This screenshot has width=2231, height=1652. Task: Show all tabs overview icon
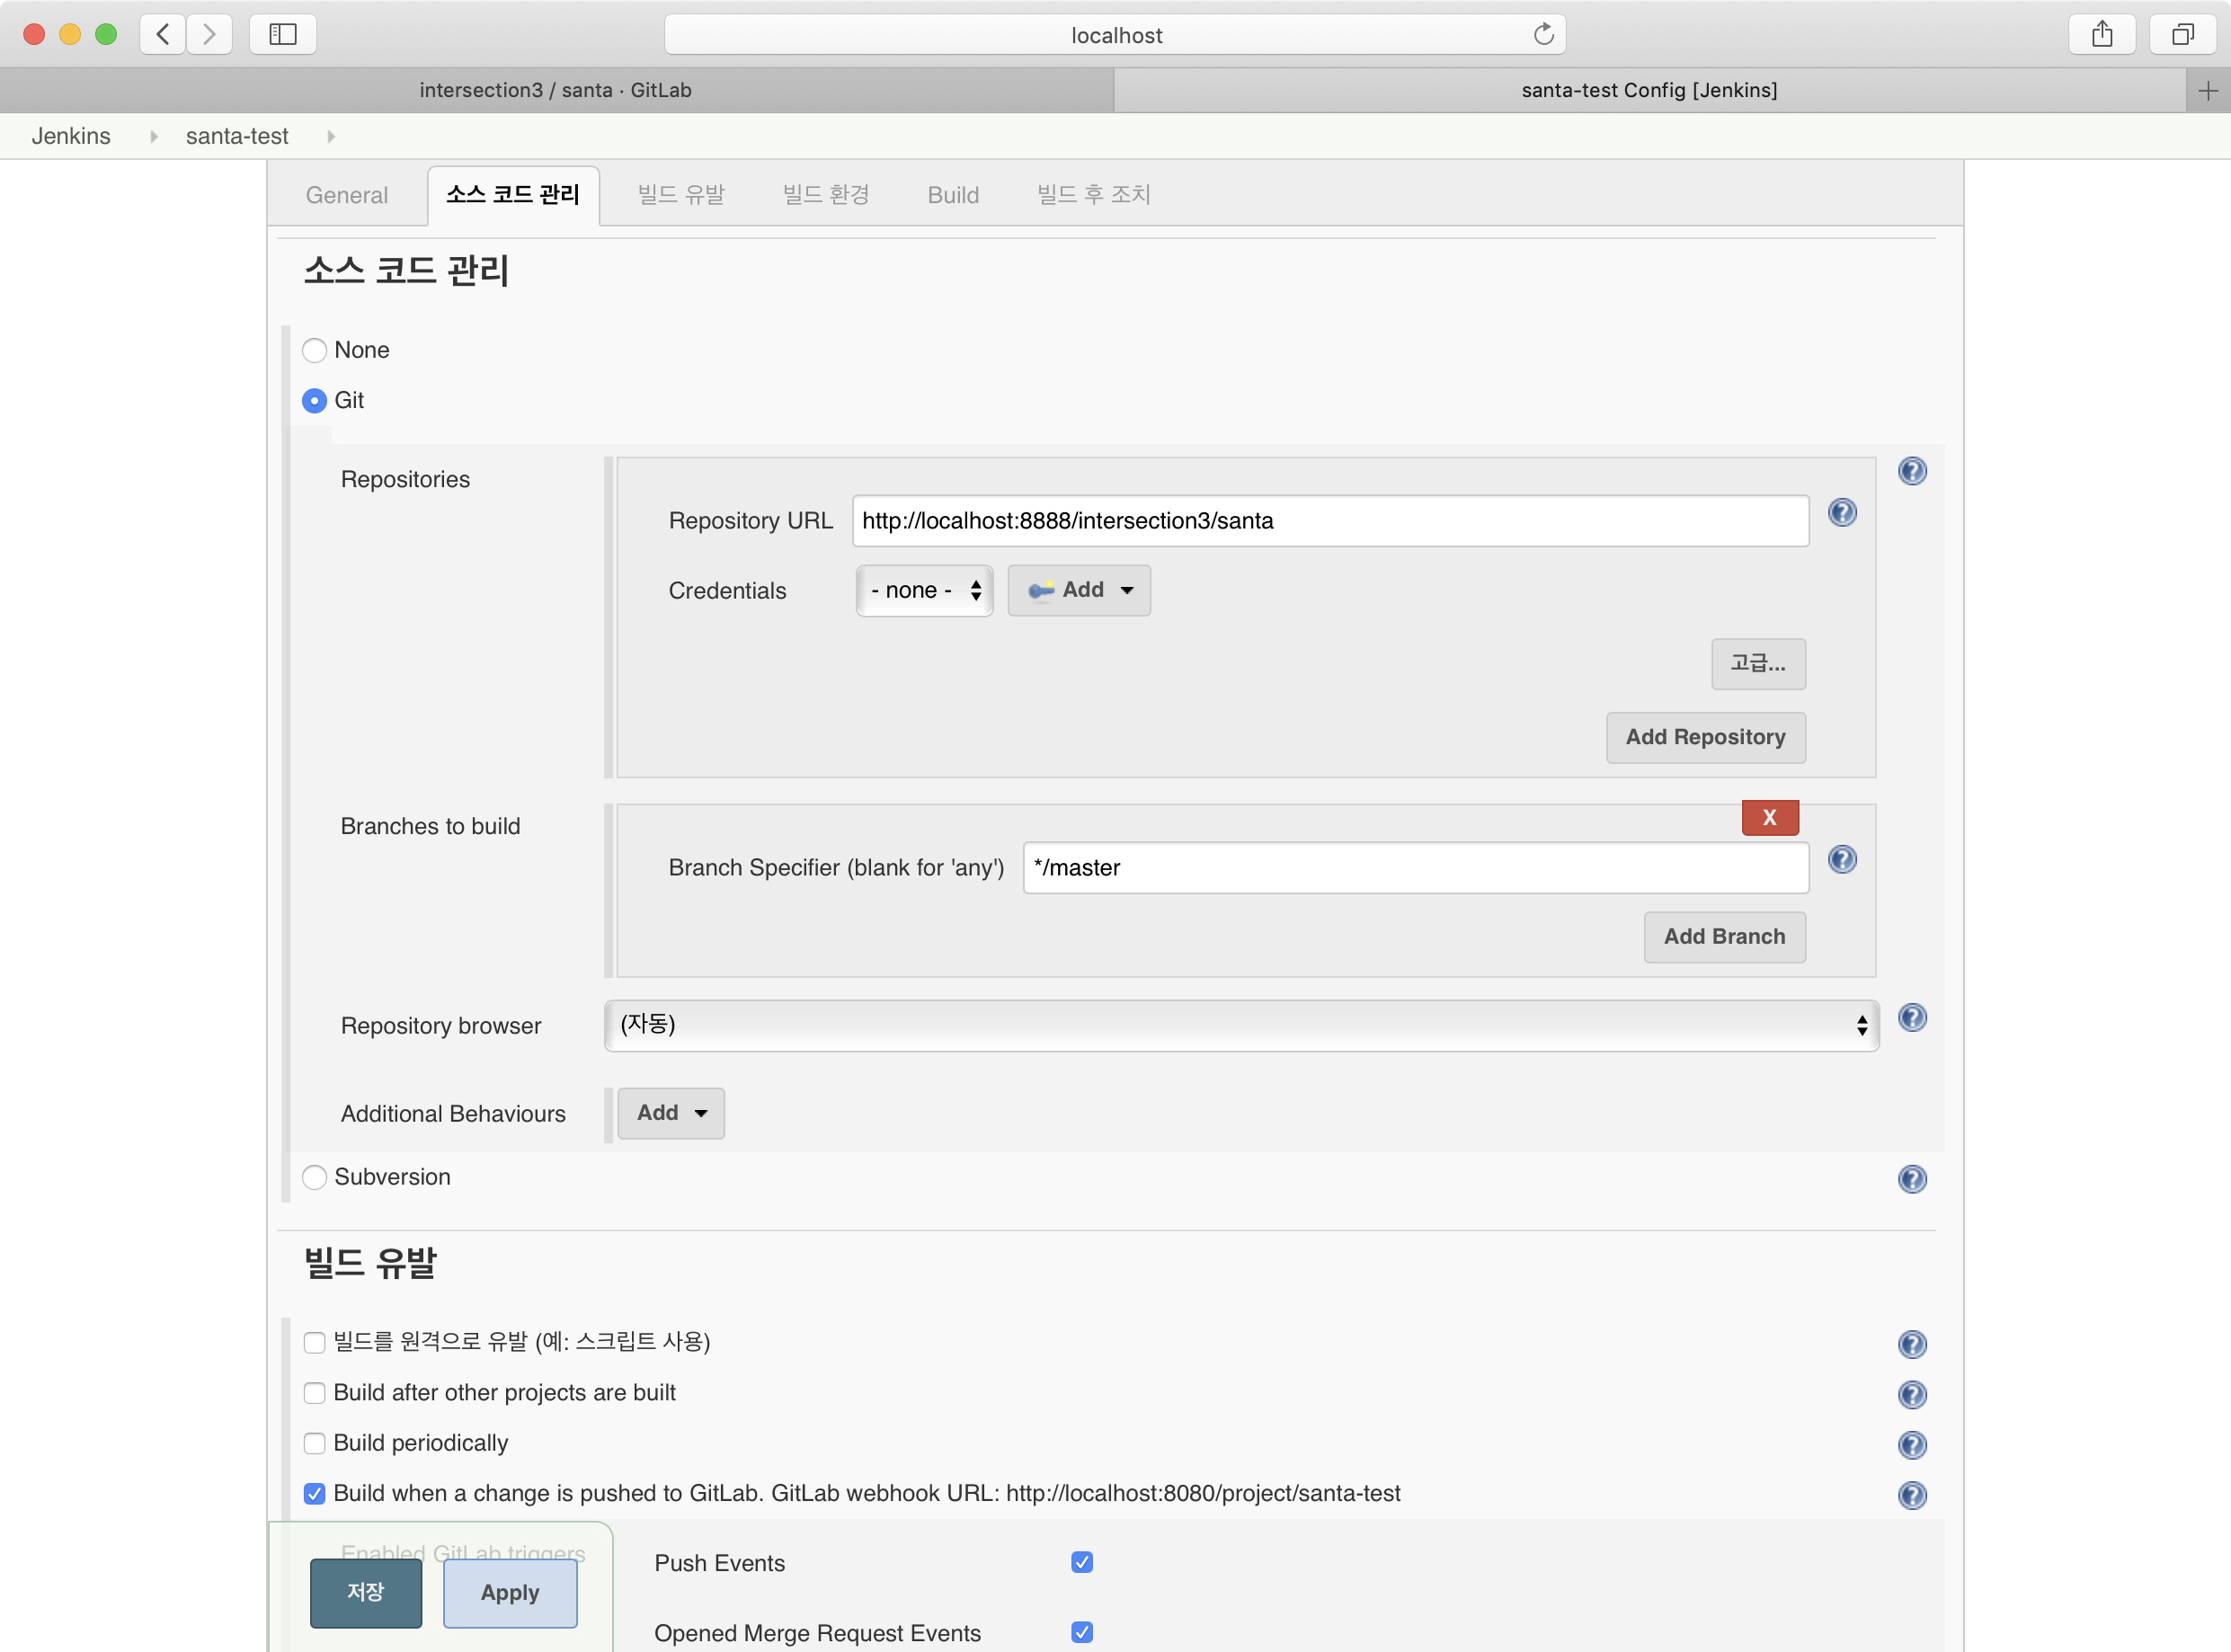(2183, 34)
